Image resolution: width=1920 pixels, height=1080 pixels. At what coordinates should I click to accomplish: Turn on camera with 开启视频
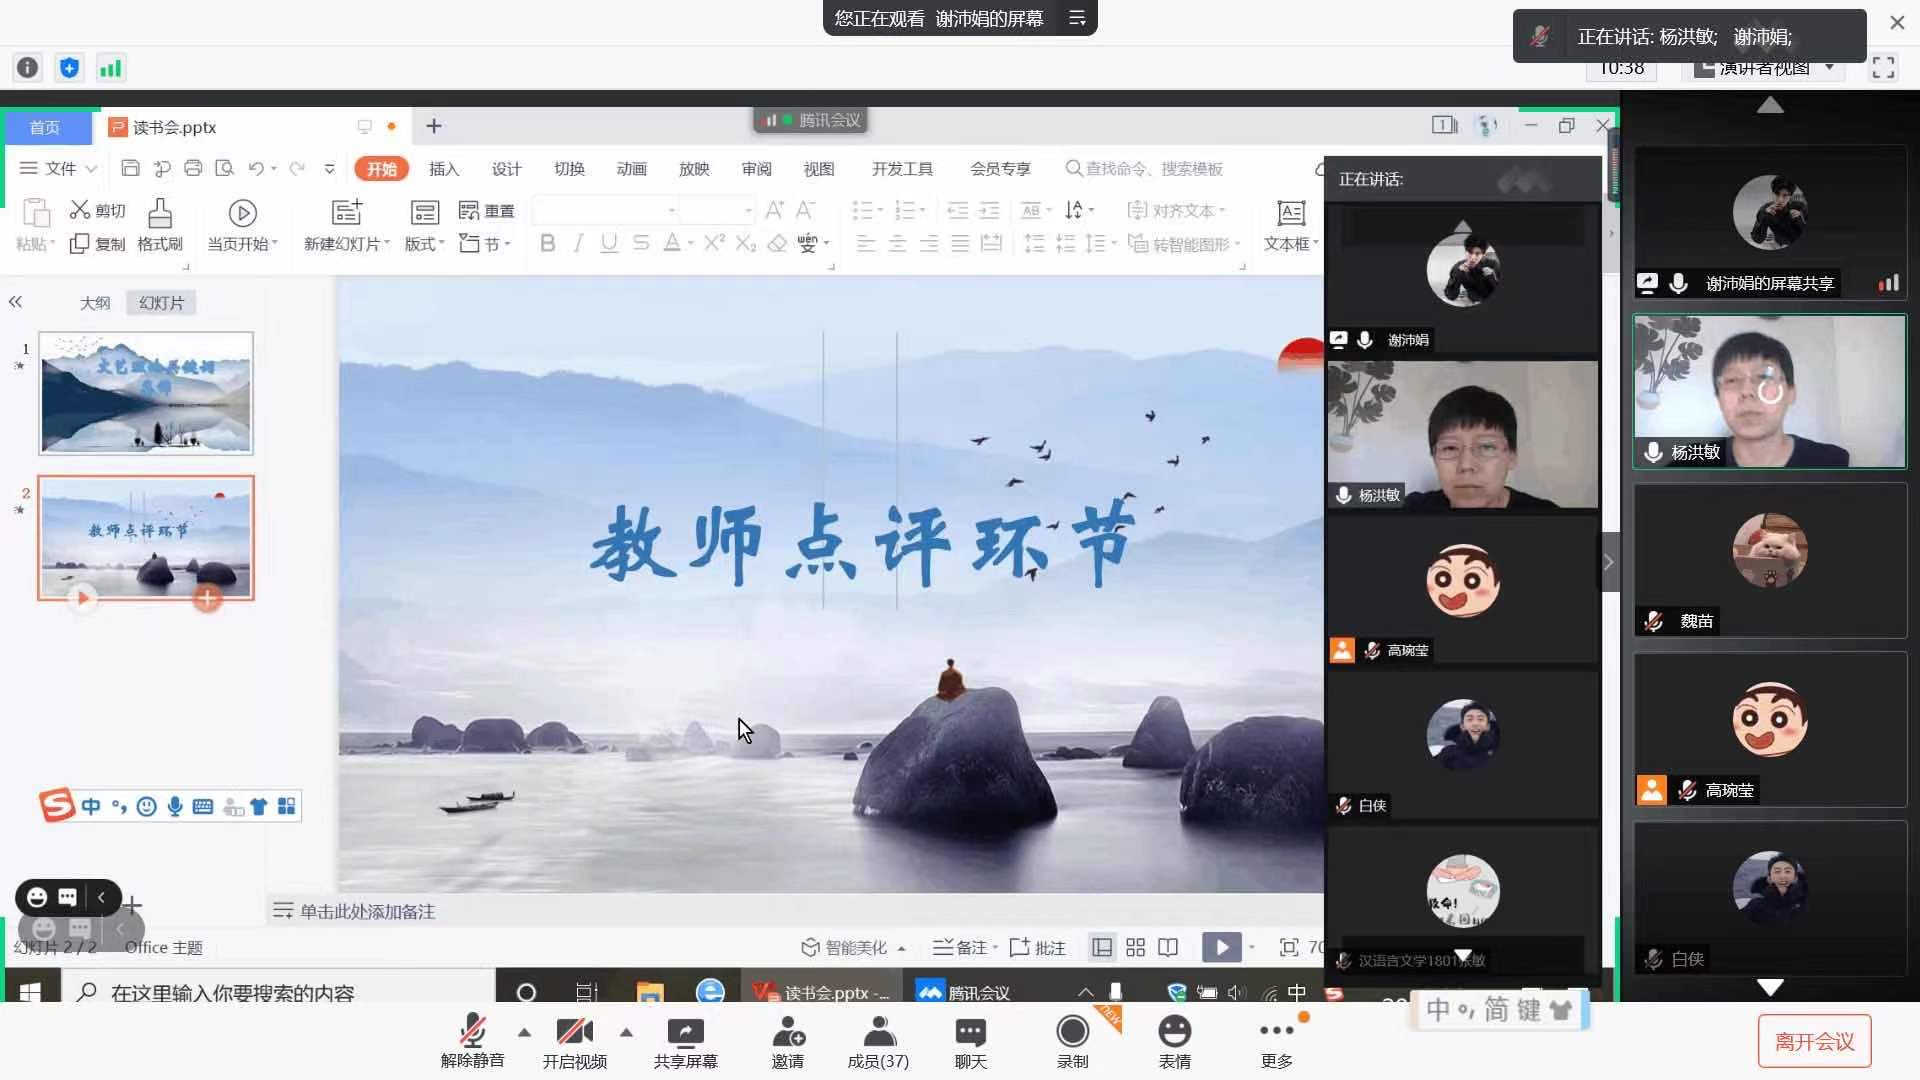[x=574, y=1032]
